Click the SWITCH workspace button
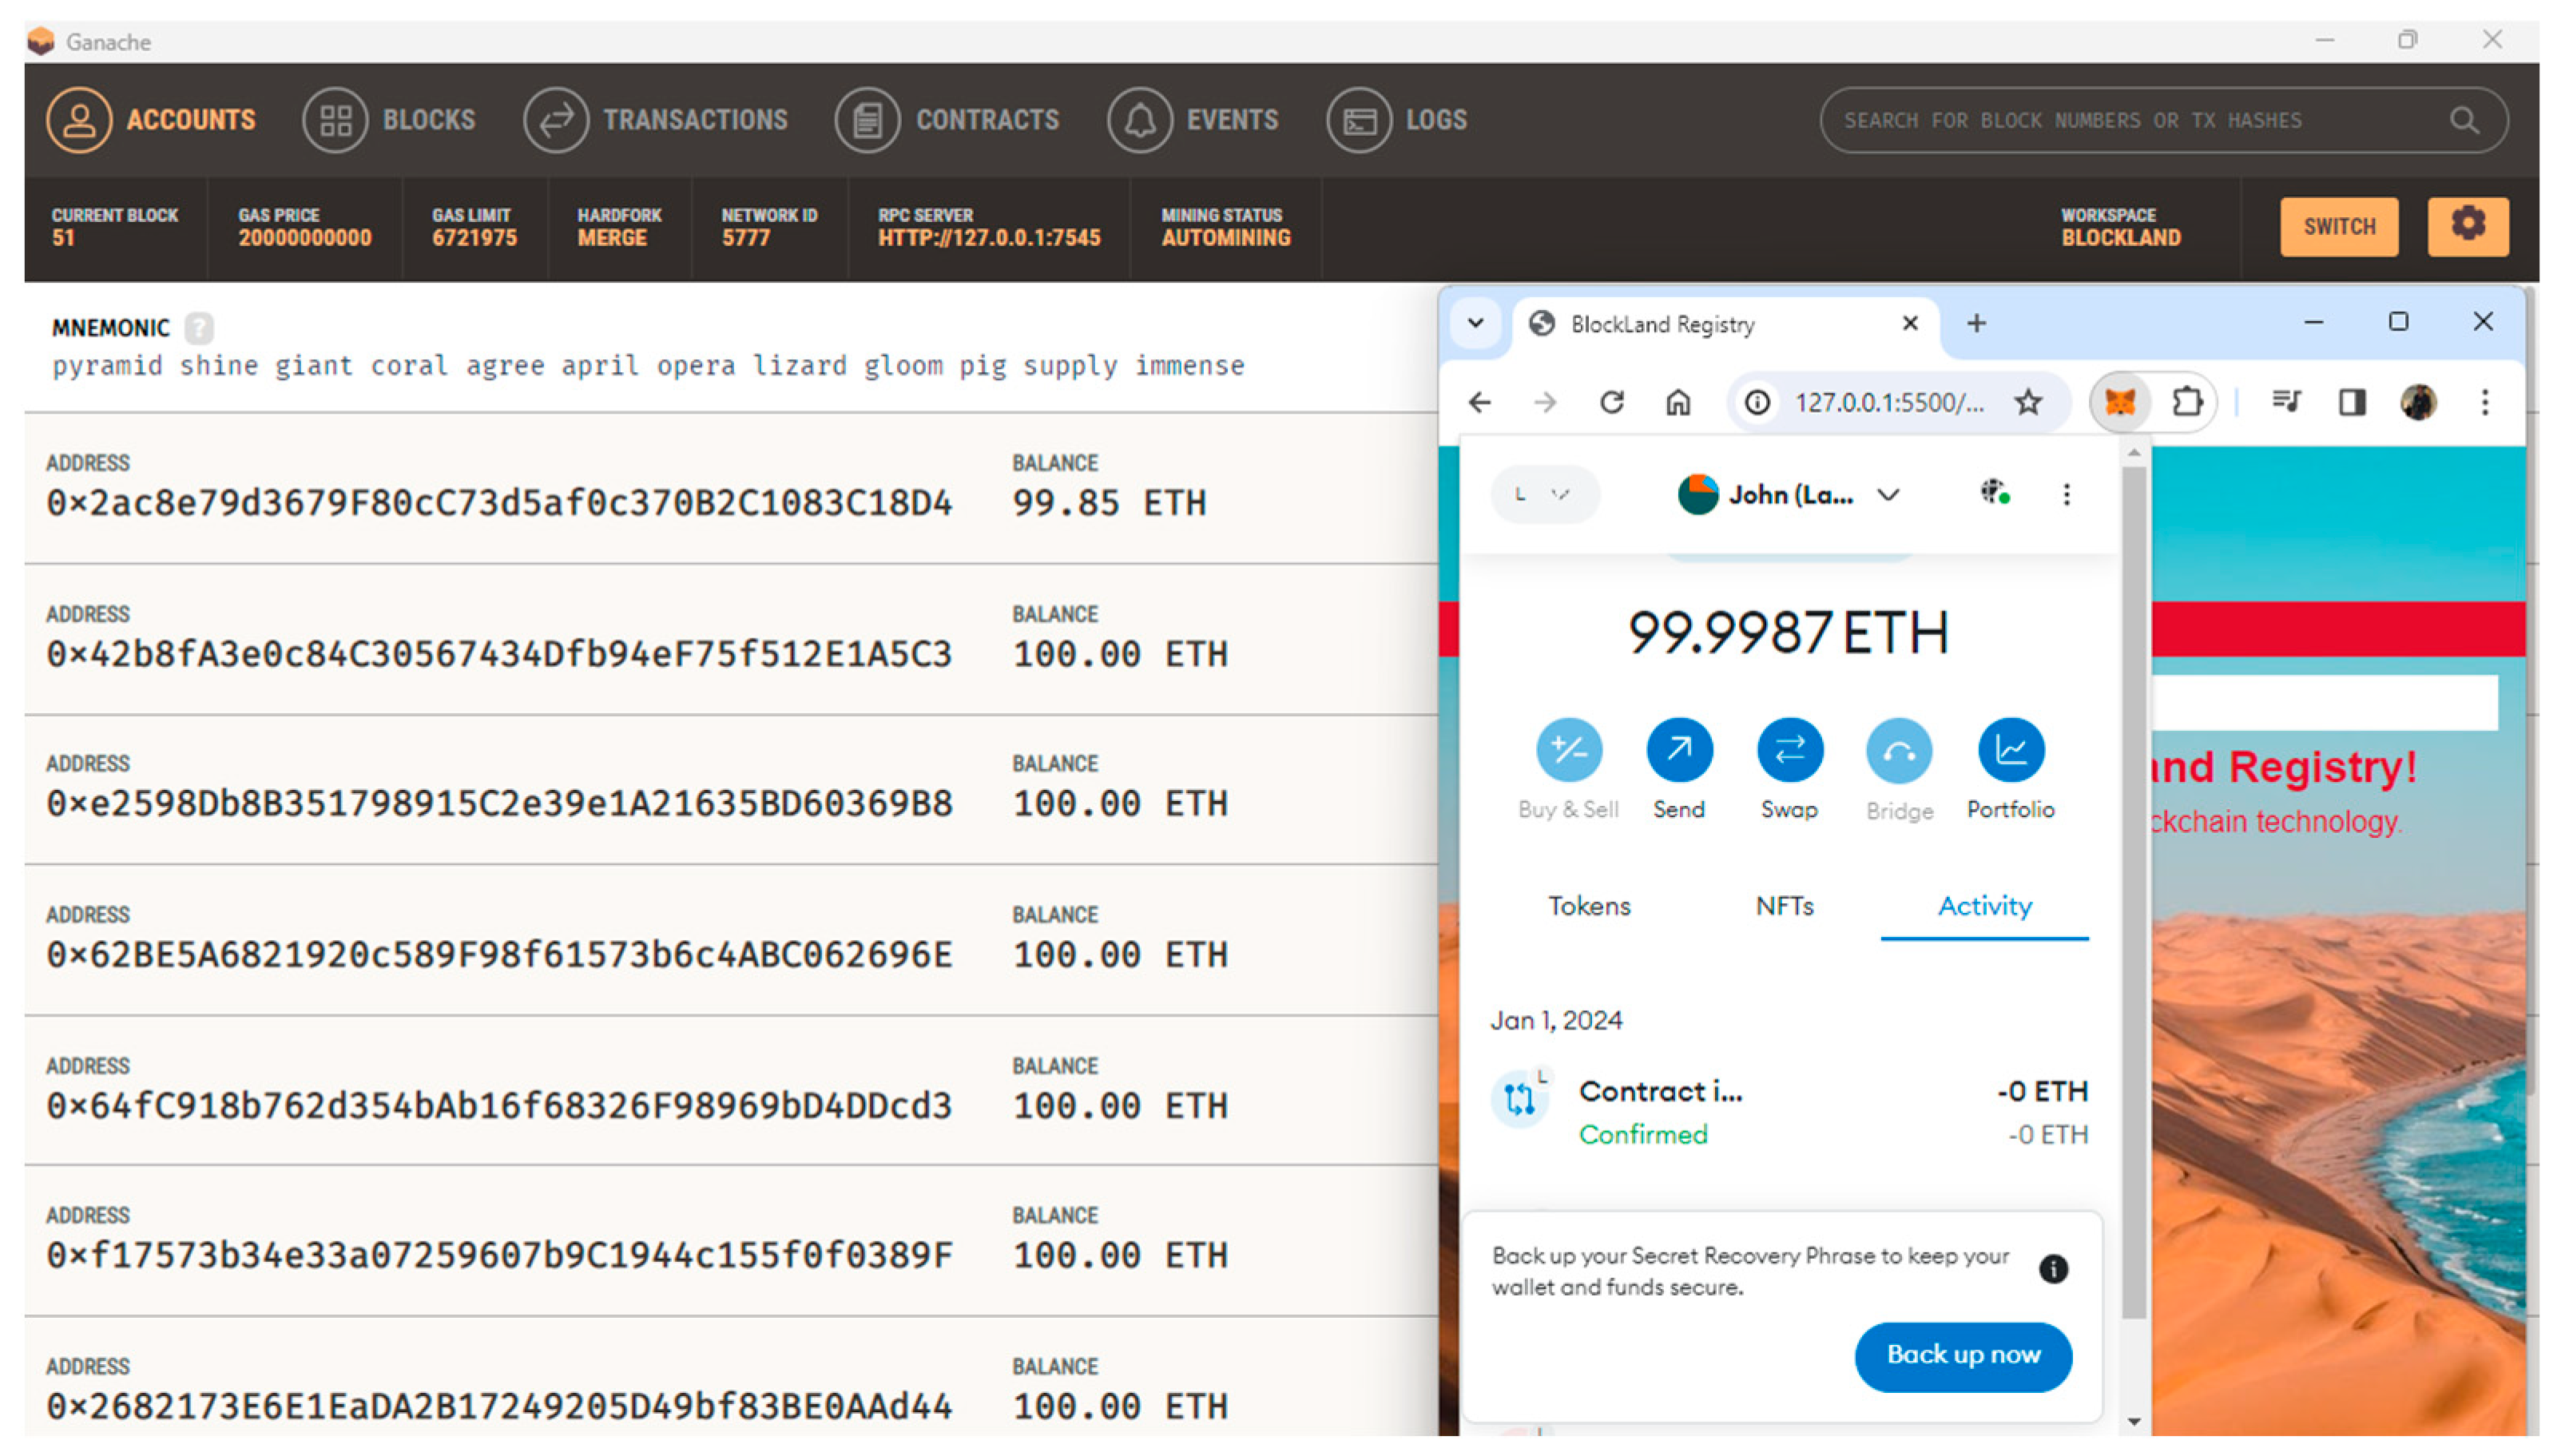 tap(2338, 227)
